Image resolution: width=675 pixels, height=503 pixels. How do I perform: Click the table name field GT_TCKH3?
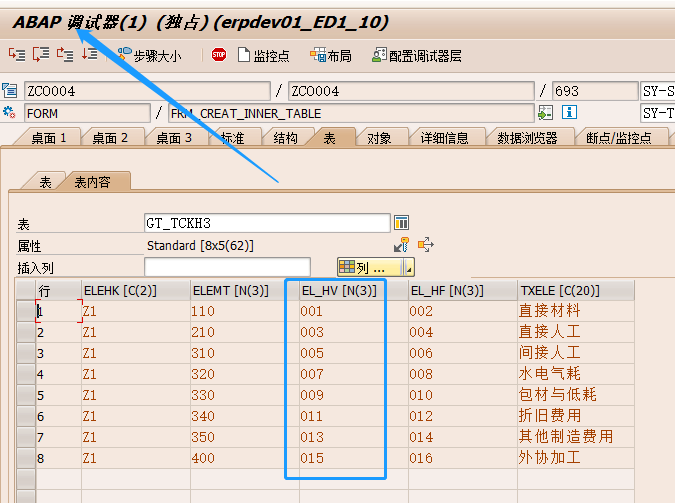tap(267, 223)
